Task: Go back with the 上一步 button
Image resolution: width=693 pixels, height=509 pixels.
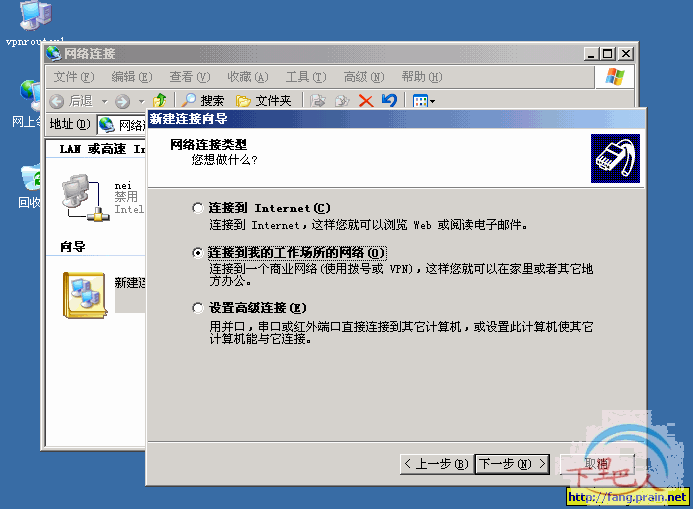Action: pos(435,464)
